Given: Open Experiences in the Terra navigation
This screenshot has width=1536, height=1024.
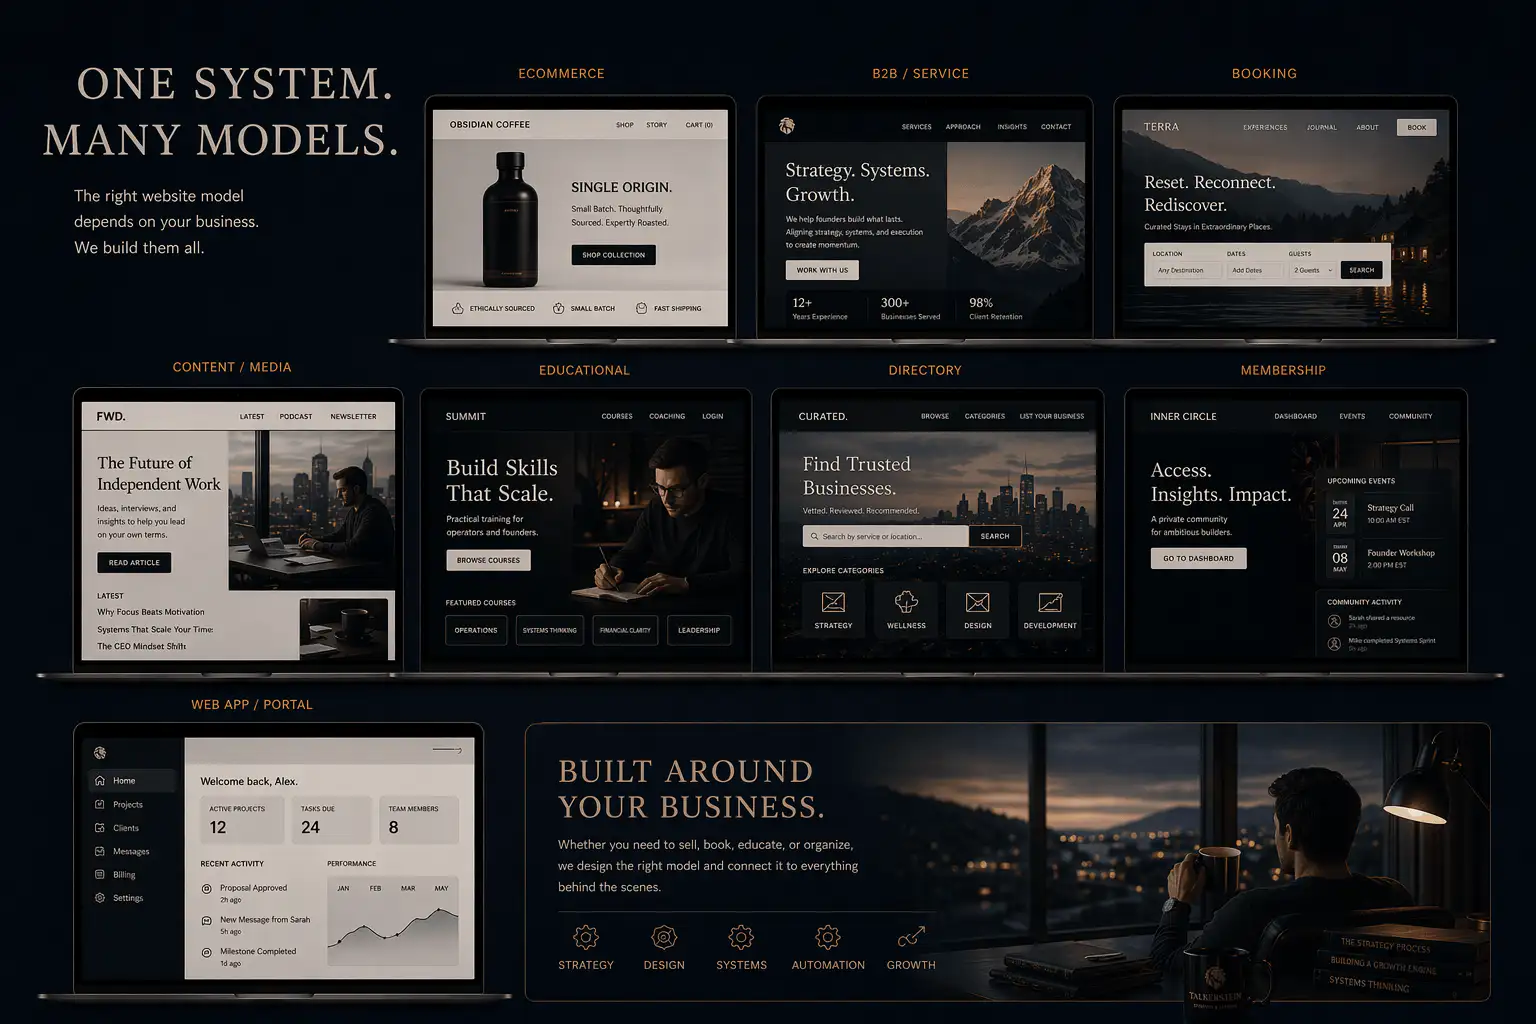Looking at the screenshot, I should [1264, 127].
